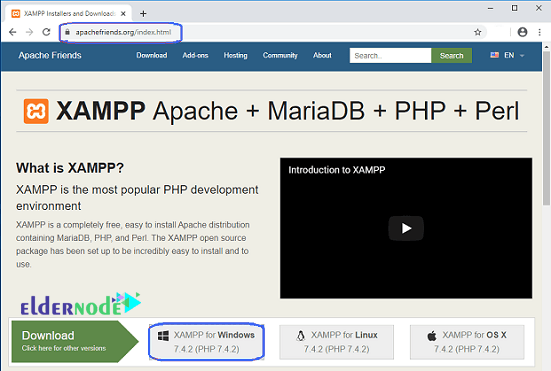Open the Community menu item

[280, 56]
